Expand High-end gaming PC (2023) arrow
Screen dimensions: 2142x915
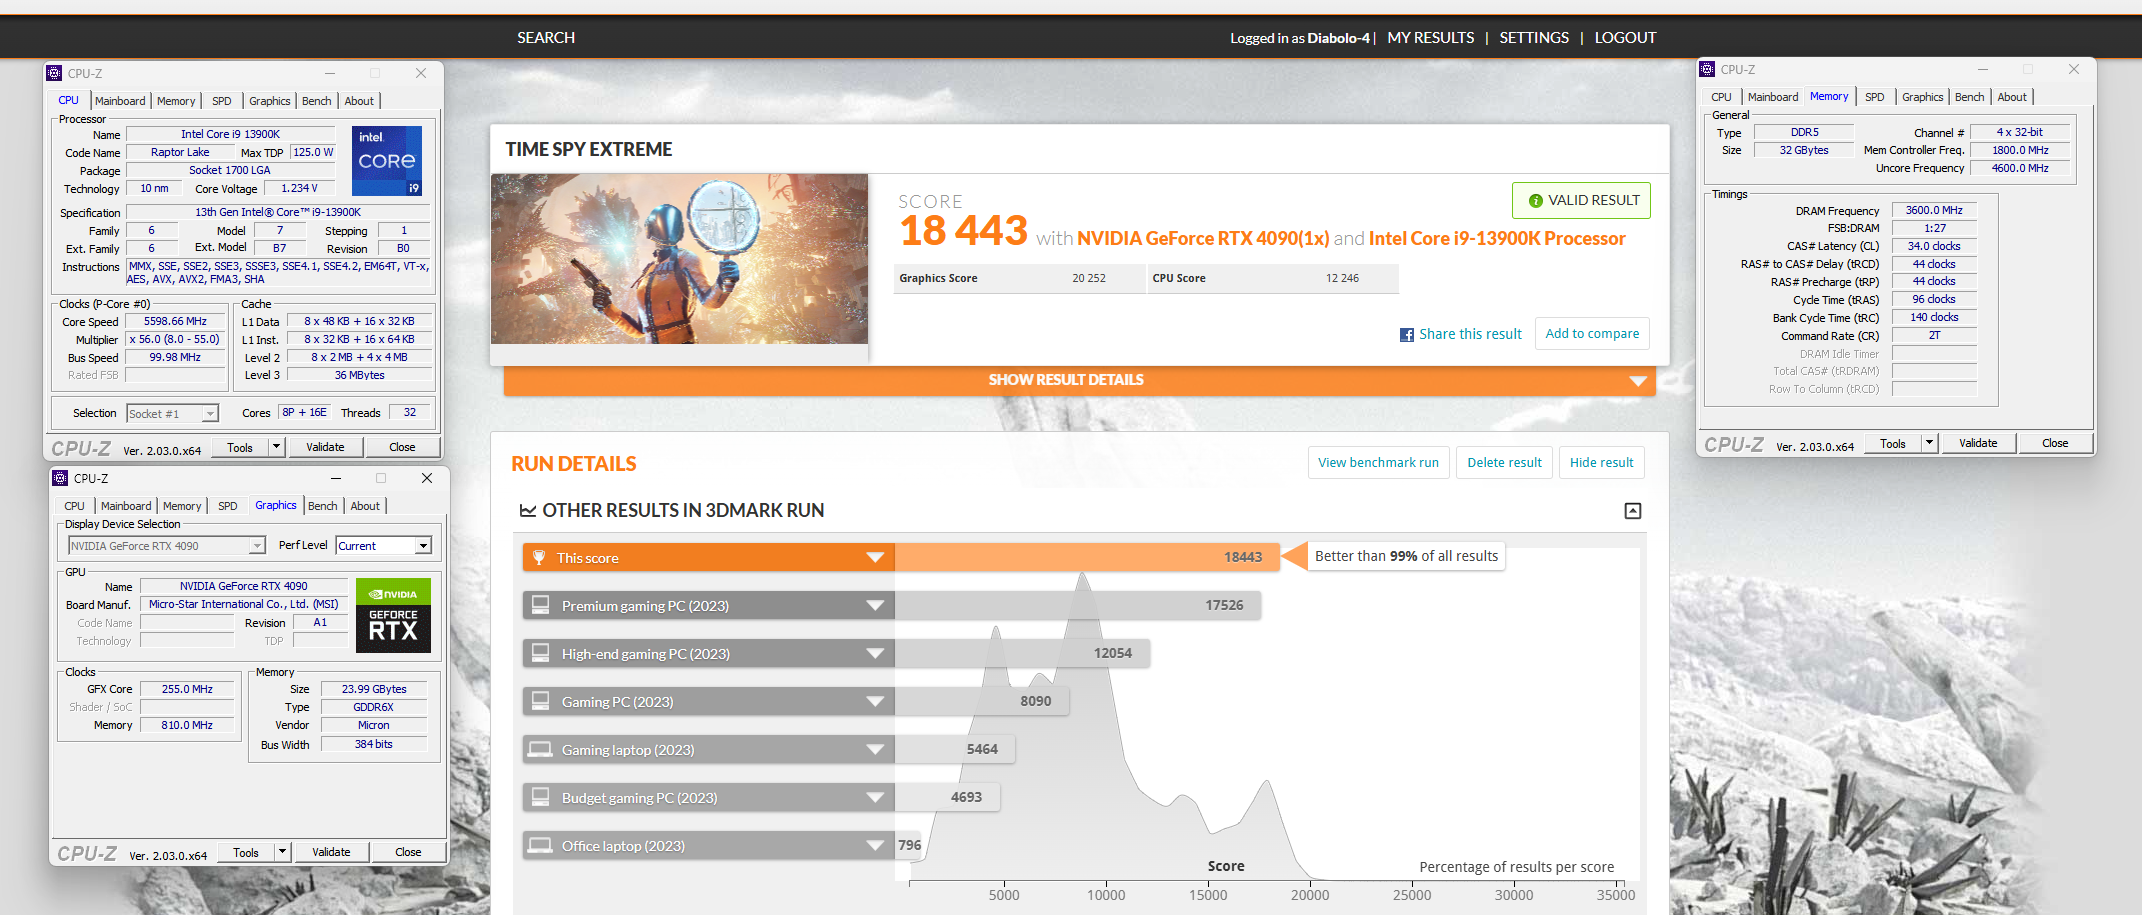tap(875, 653)
